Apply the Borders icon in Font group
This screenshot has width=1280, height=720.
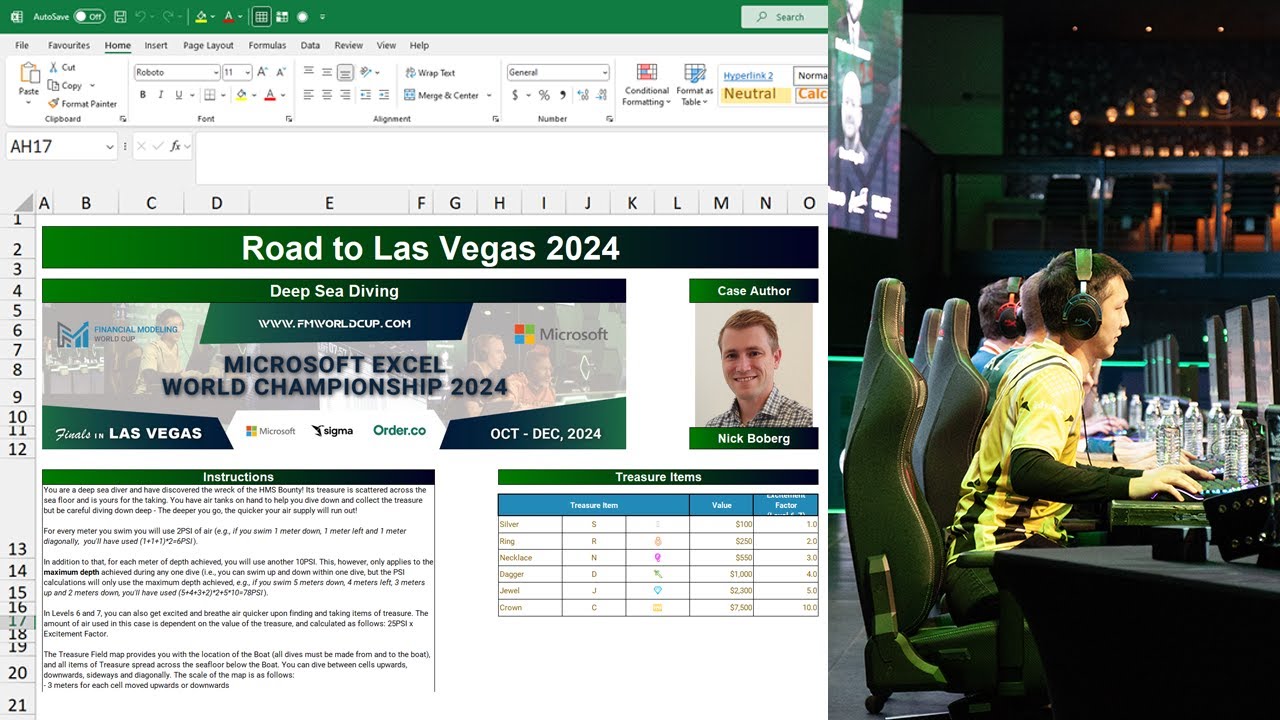(x=208, y=95)
